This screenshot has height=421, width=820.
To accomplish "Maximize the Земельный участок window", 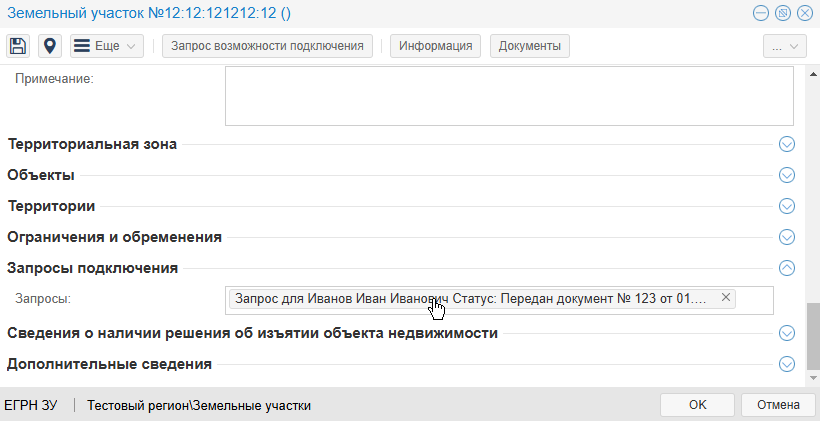I will (782, 13).
